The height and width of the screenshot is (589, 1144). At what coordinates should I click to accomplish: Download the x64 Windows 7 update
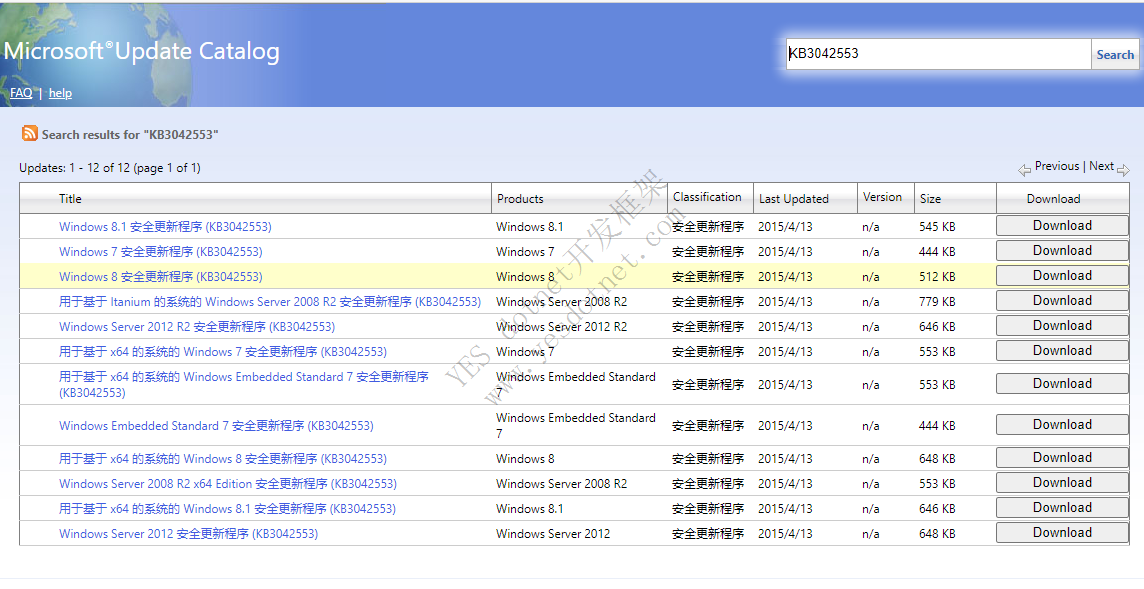coord(1062,351)
